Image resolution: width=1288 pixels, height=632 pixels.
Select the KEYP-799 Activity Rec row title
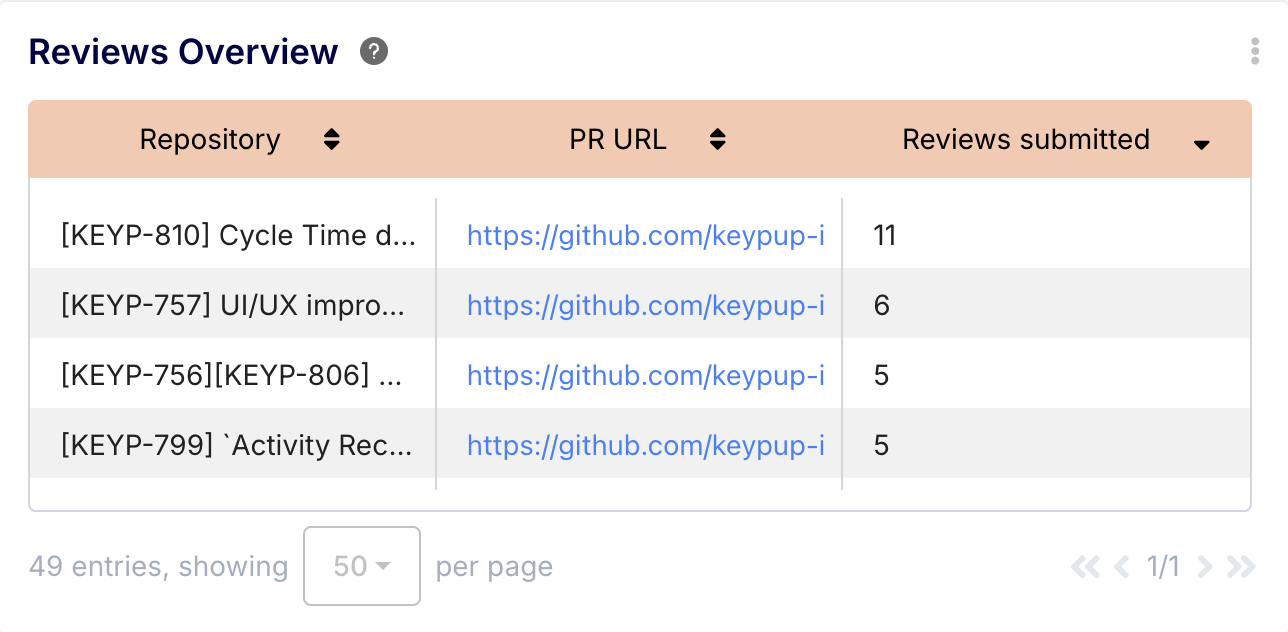click(x=237, y=445)
